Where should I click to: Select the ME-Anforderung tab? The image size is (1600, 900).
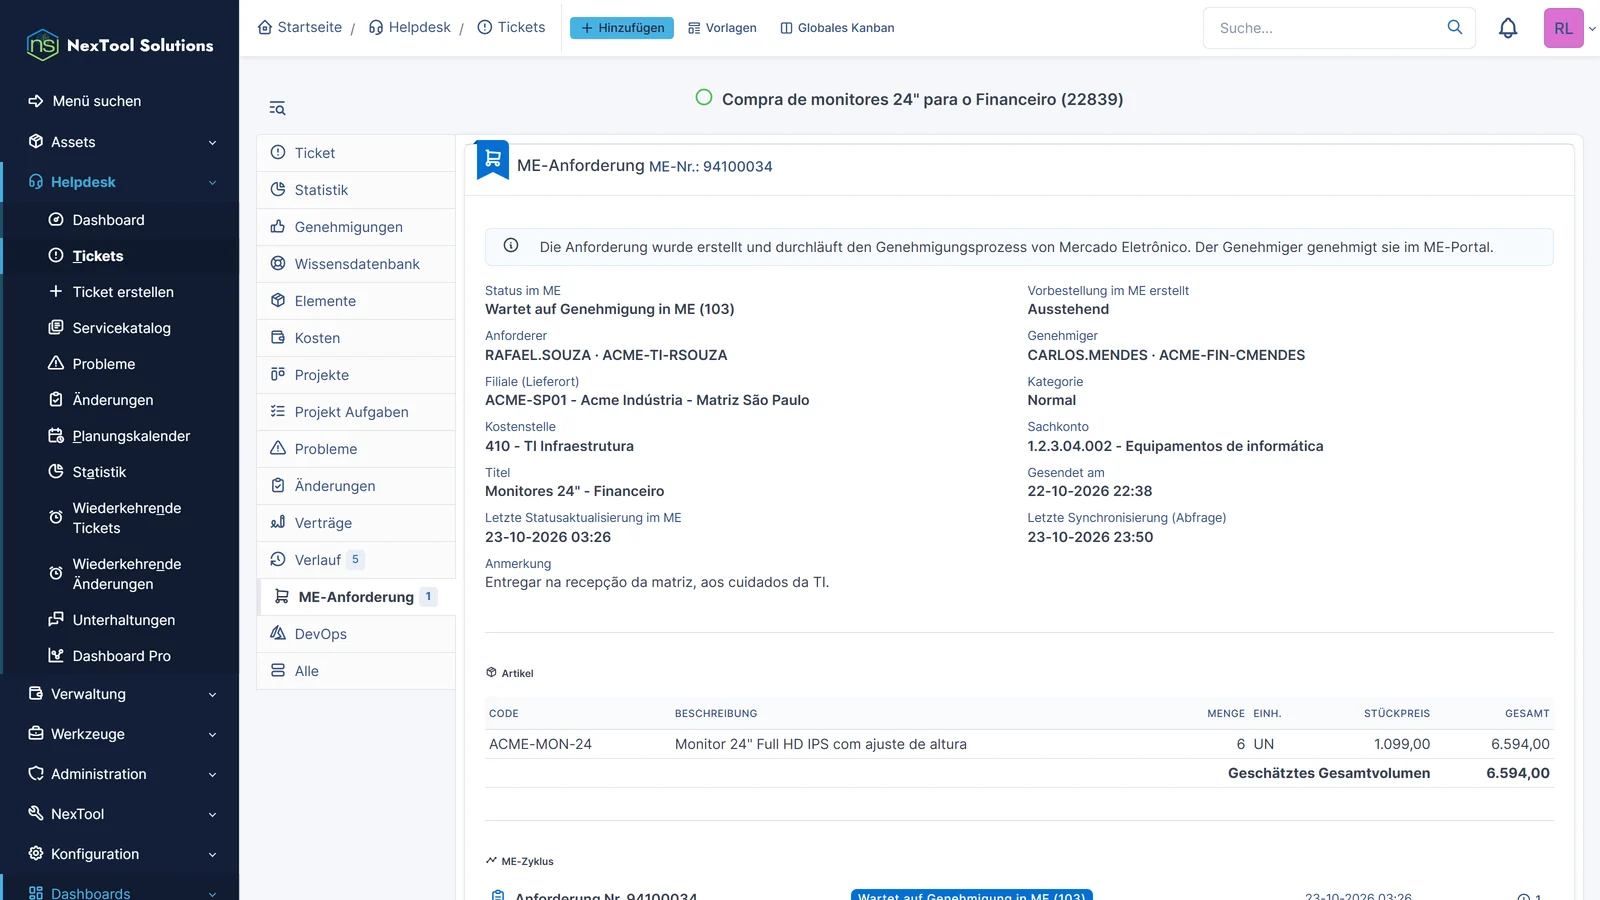click(356, 597)
